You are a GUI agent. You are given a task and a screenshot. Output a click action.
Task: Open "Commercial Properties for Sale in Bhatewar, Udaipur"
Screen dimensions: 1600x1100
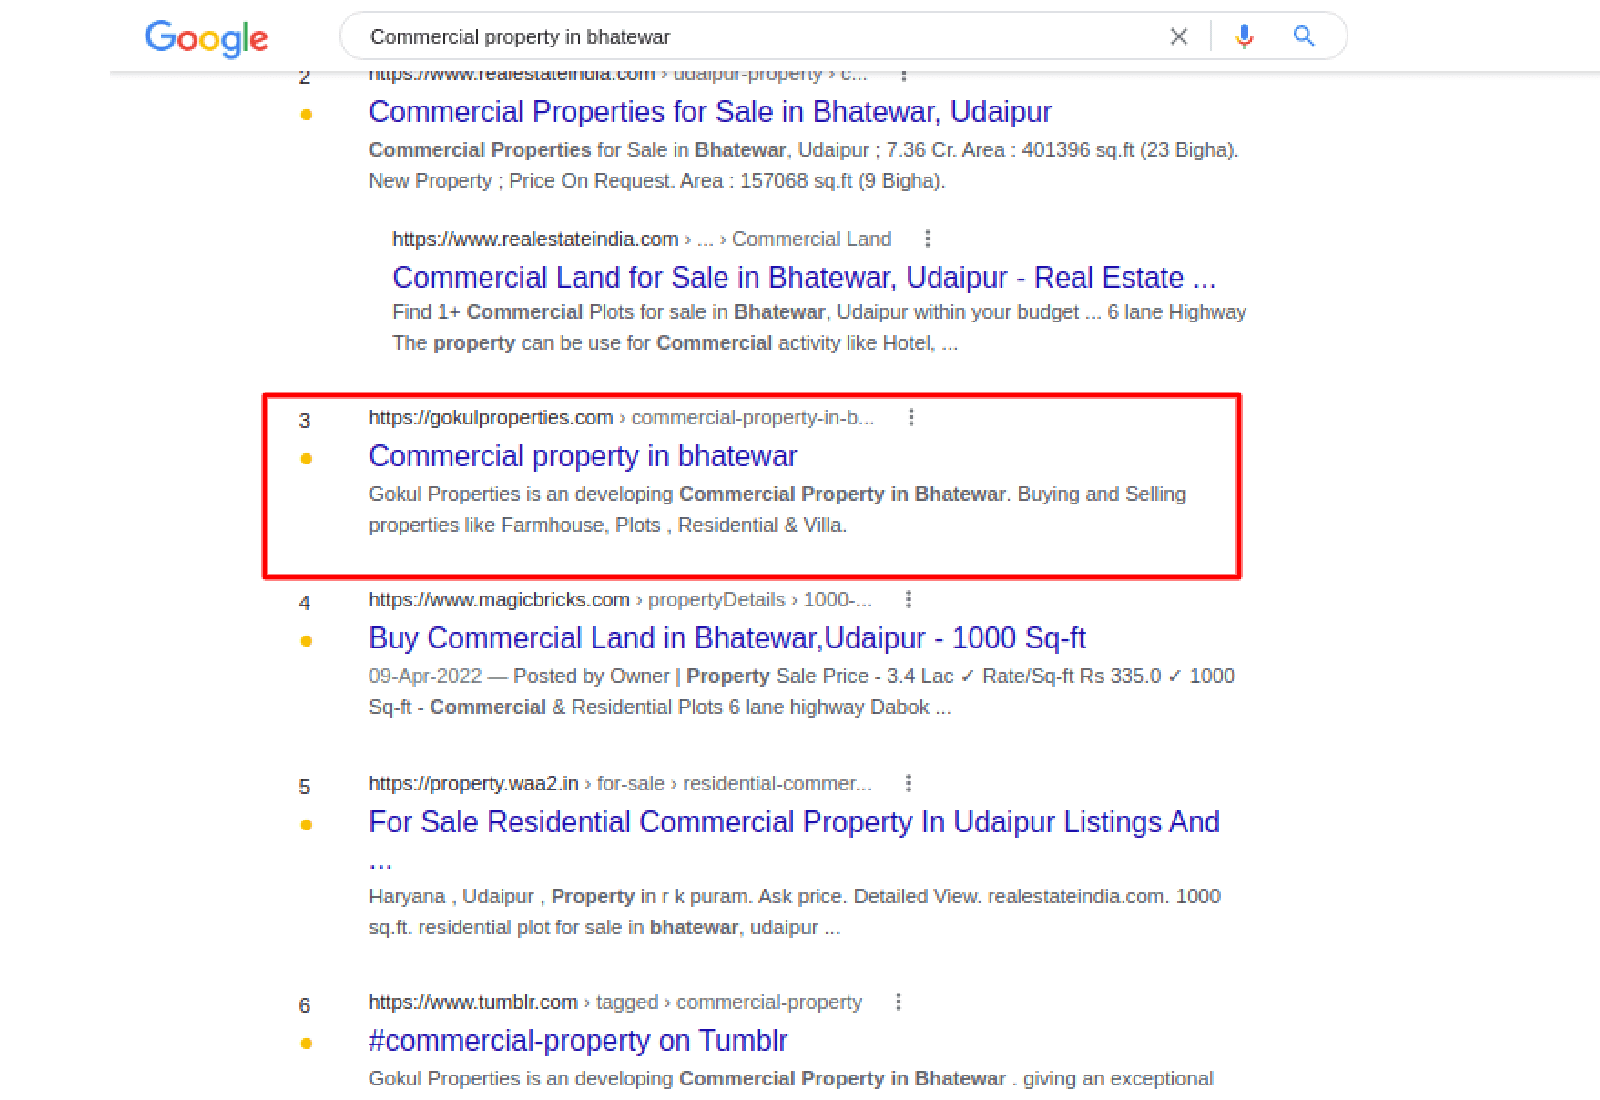709,112
